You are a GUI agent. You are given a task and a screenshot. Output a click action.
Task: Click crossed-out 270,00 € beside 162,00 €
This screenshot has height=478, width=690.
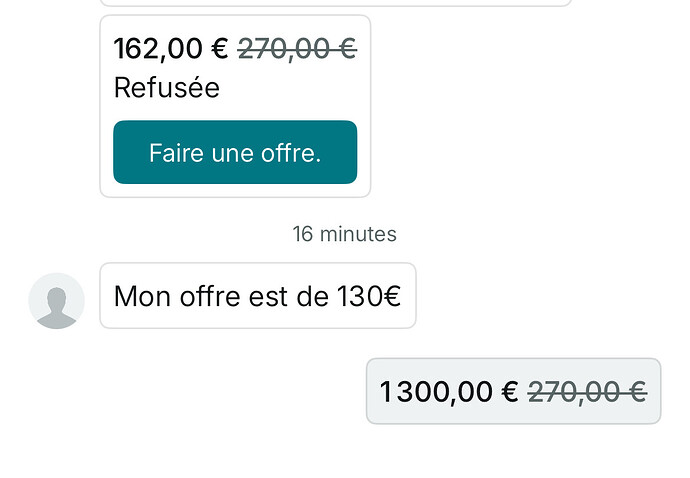pos(297,48)
